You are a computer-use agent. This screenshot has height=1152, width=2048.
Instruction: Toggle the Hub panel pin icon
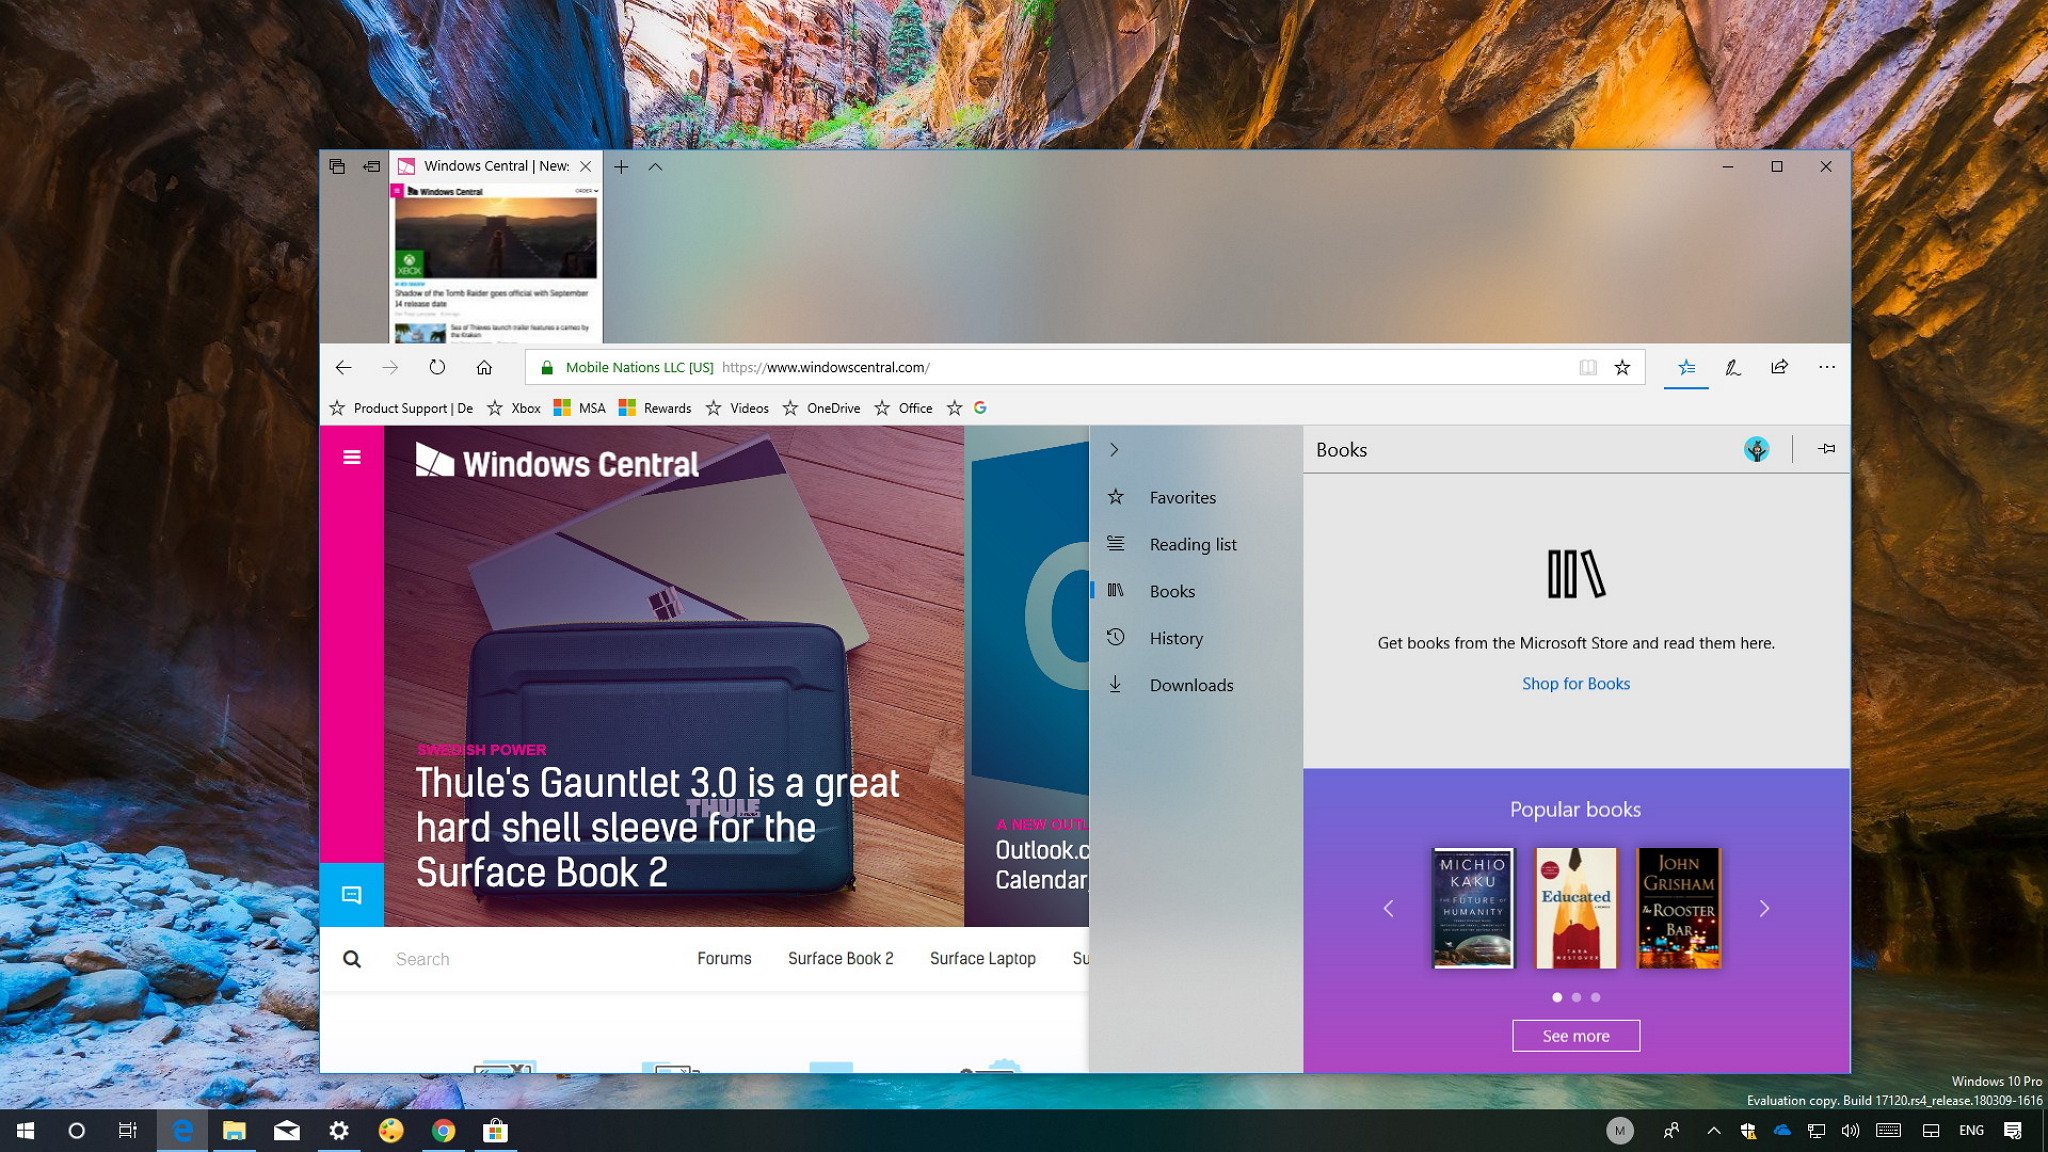click(1826, 449)
